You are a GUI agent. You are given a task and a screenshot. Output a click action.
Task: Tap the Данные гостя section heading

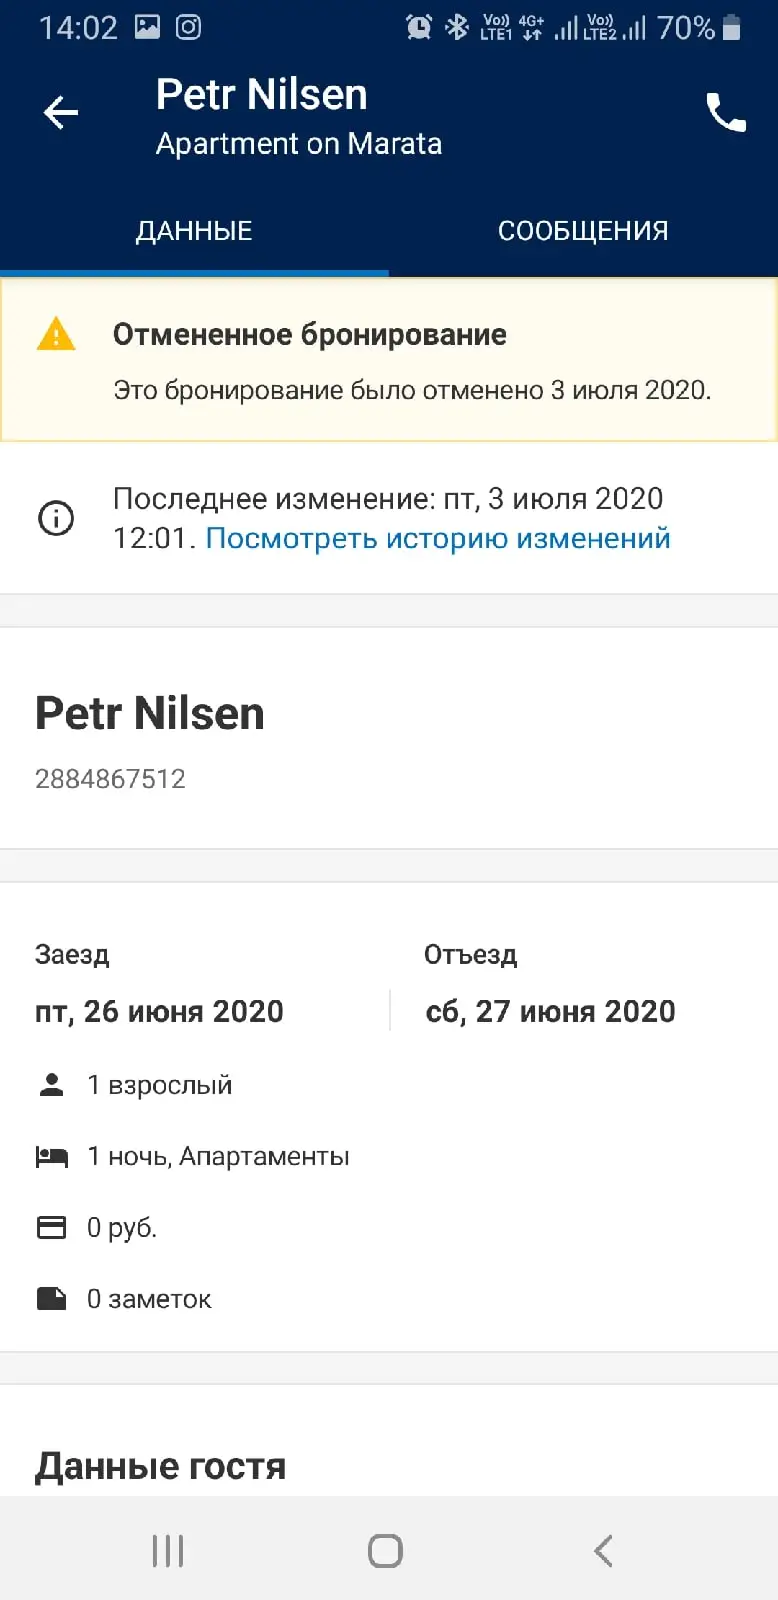[160, 1466]
